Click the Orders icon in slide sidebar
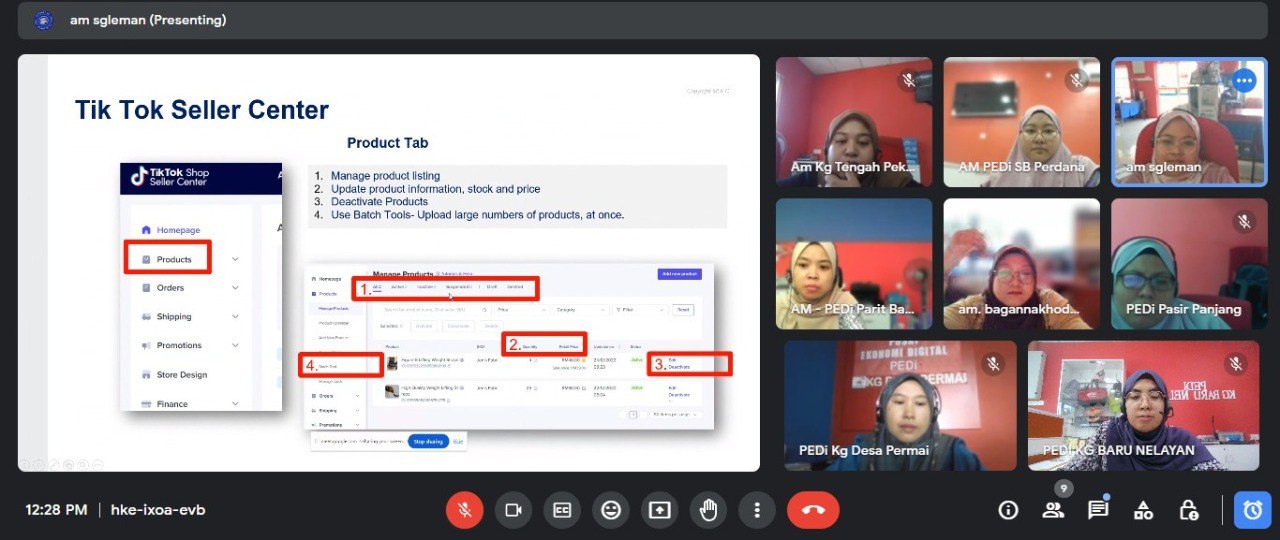This screenshot has width=1280, height=540. 146,288
